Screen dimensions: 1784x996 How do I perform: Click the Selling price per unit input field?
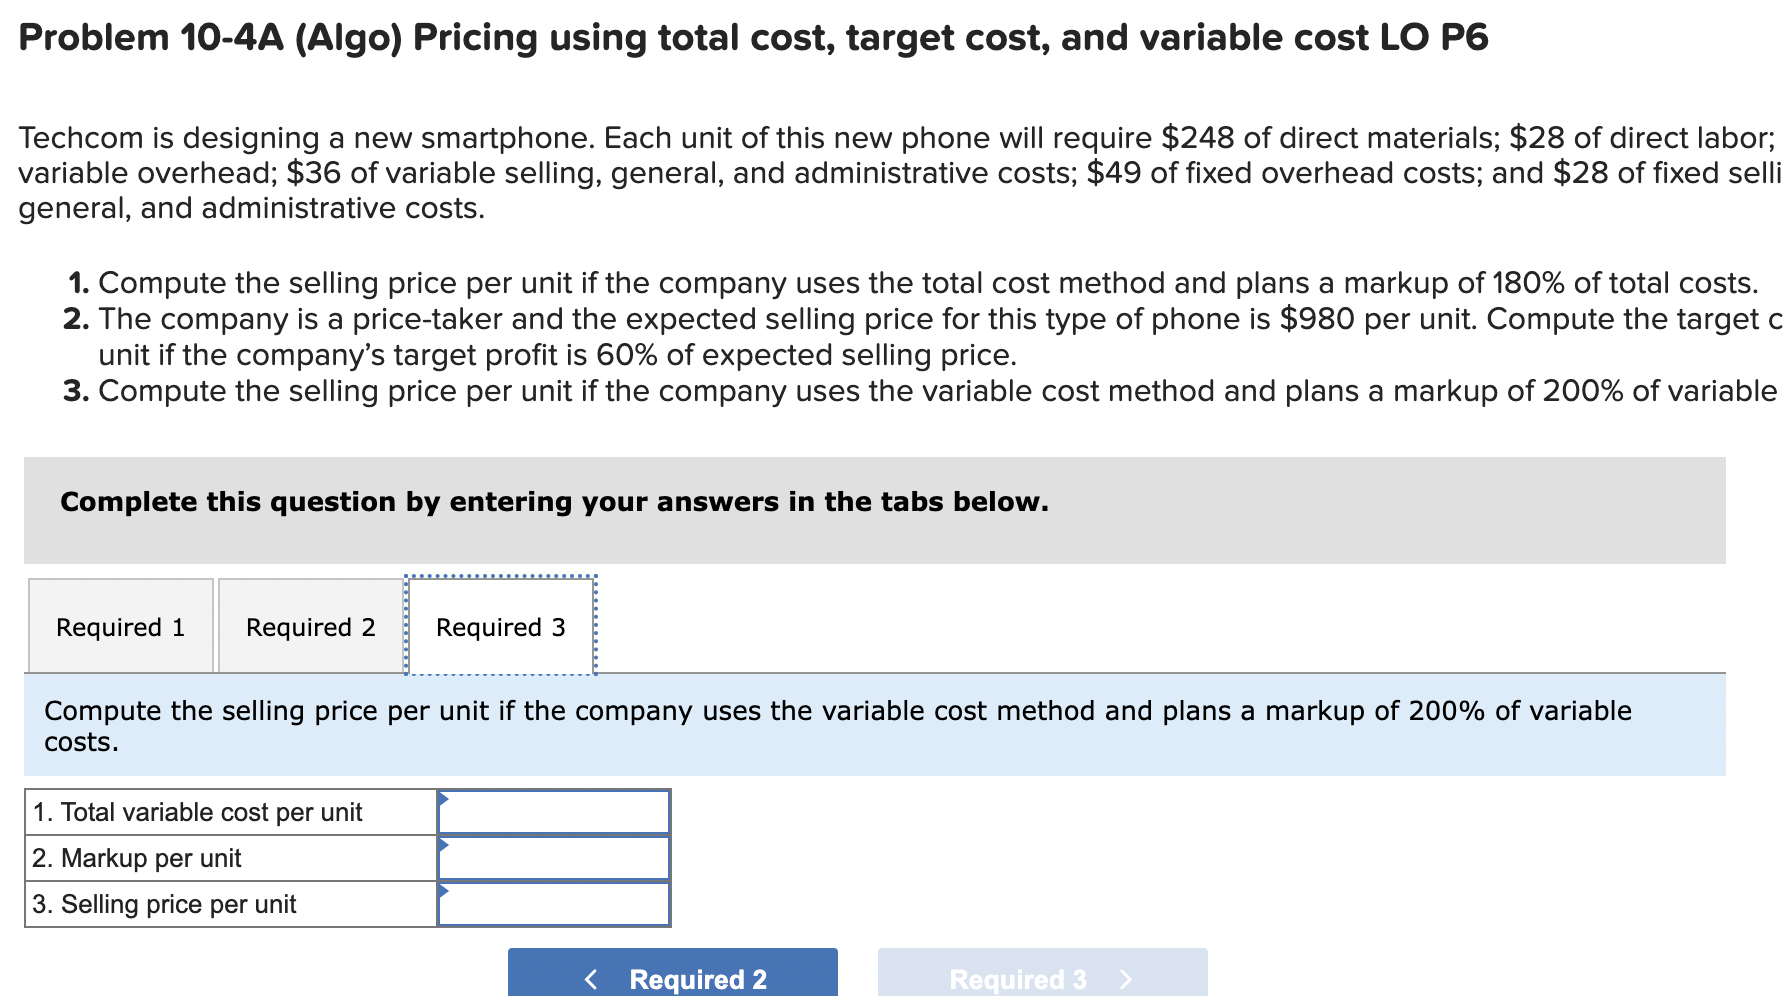pos(556,903)
